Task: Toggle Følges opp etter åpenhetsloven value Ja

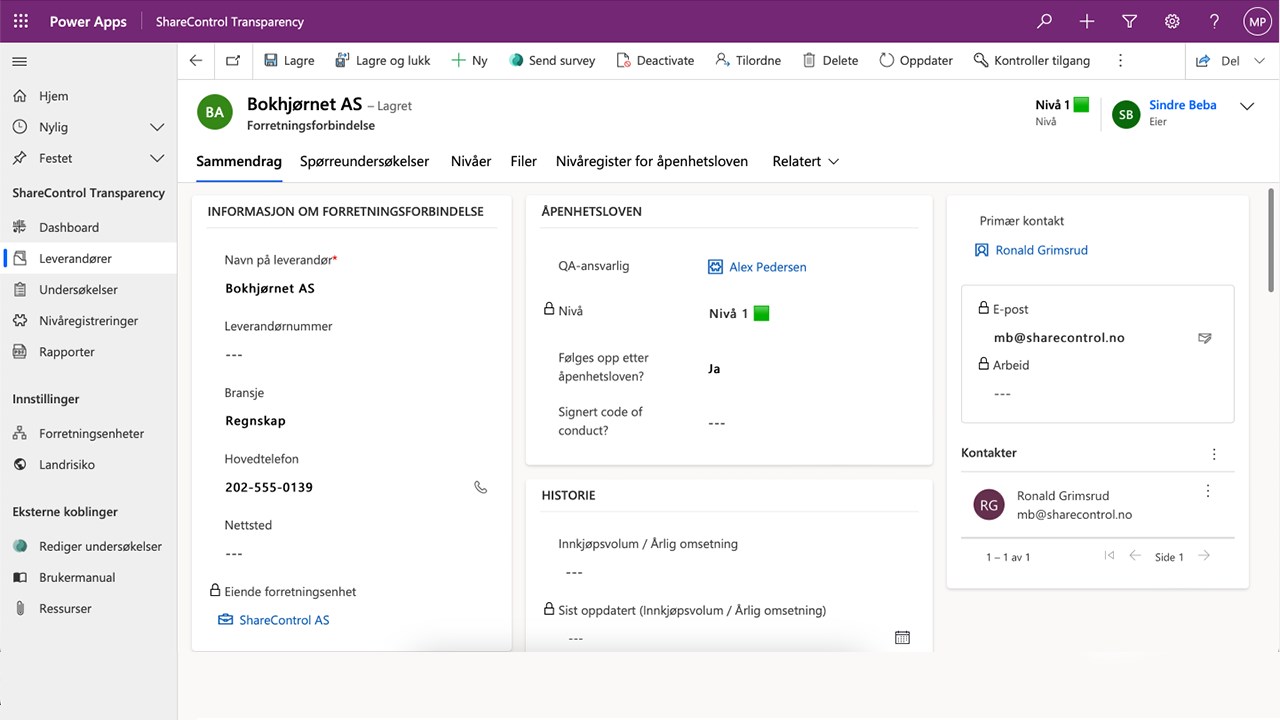Action: click(714, 368)
